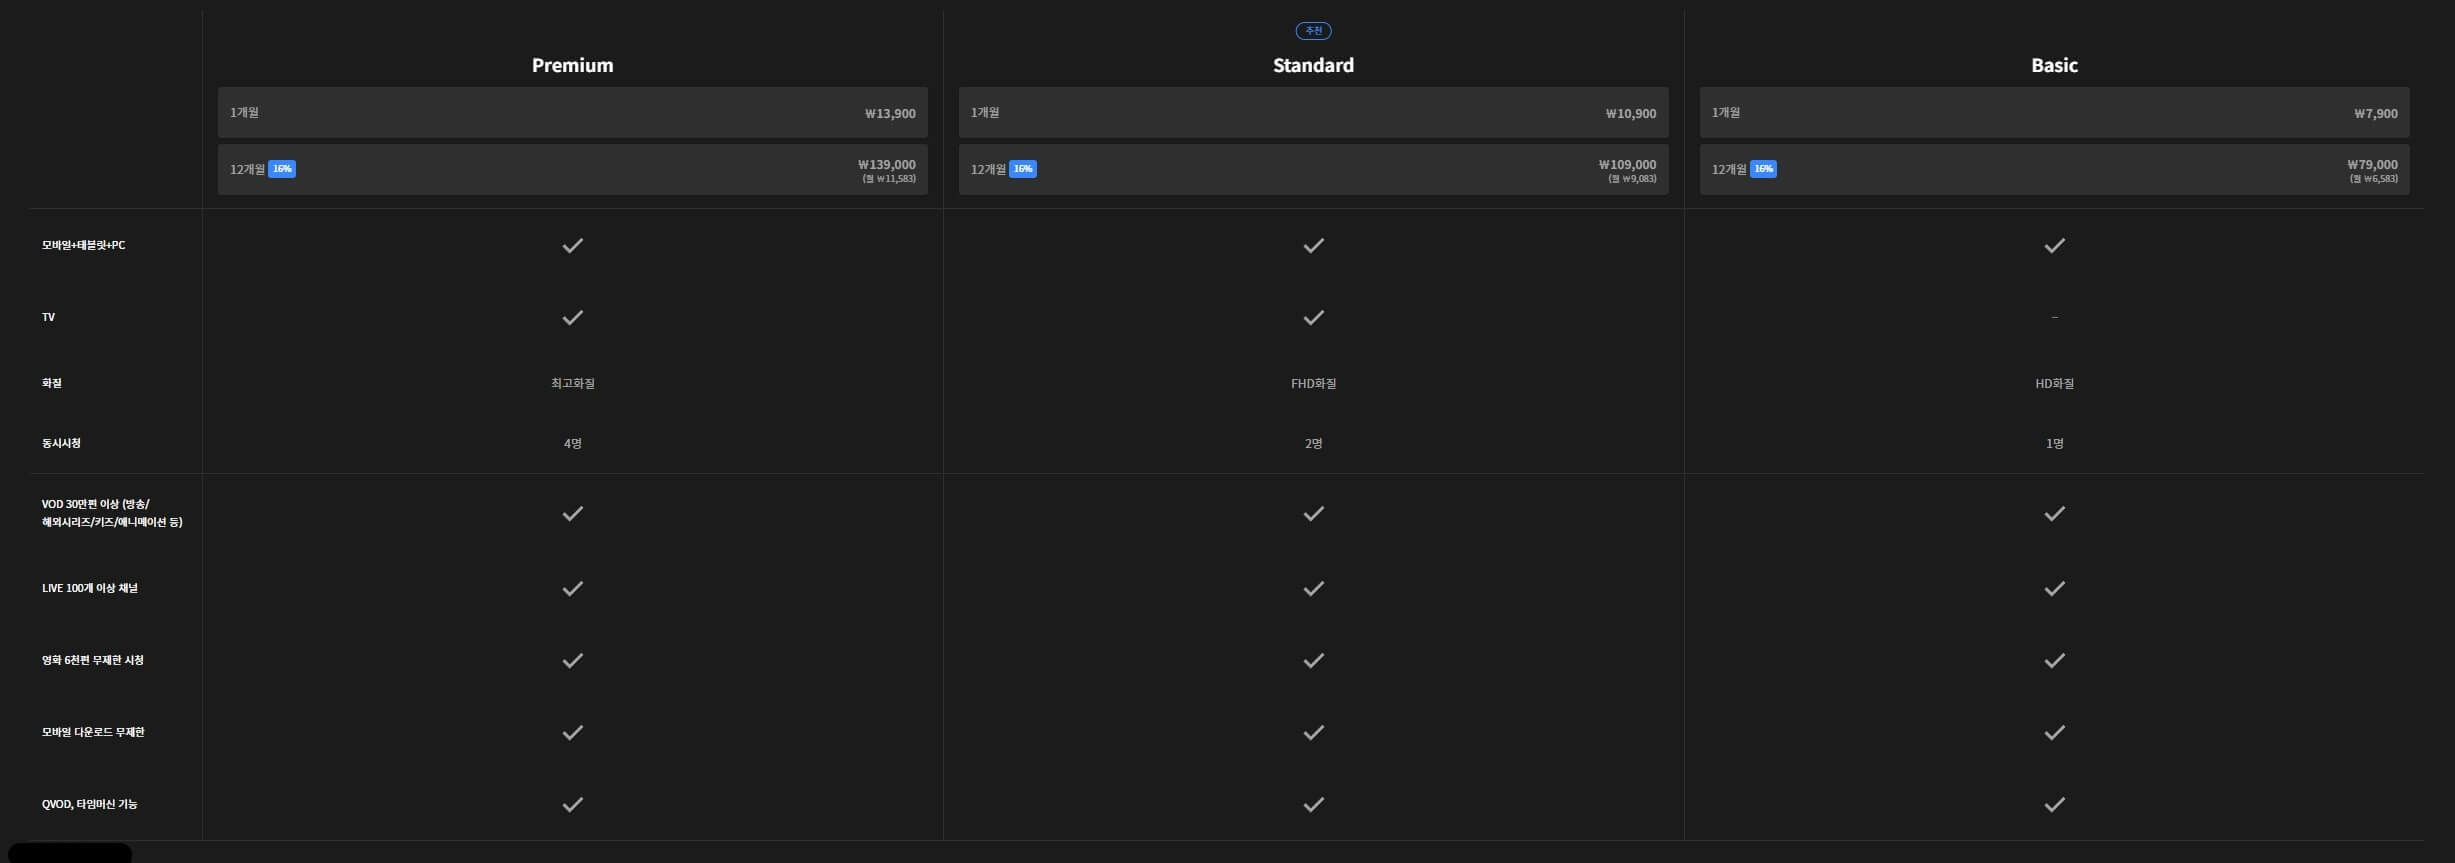Viewport: 2455px width, 863px height.
Task: Click Standard checkmark in TV row
Action: 1313,317
